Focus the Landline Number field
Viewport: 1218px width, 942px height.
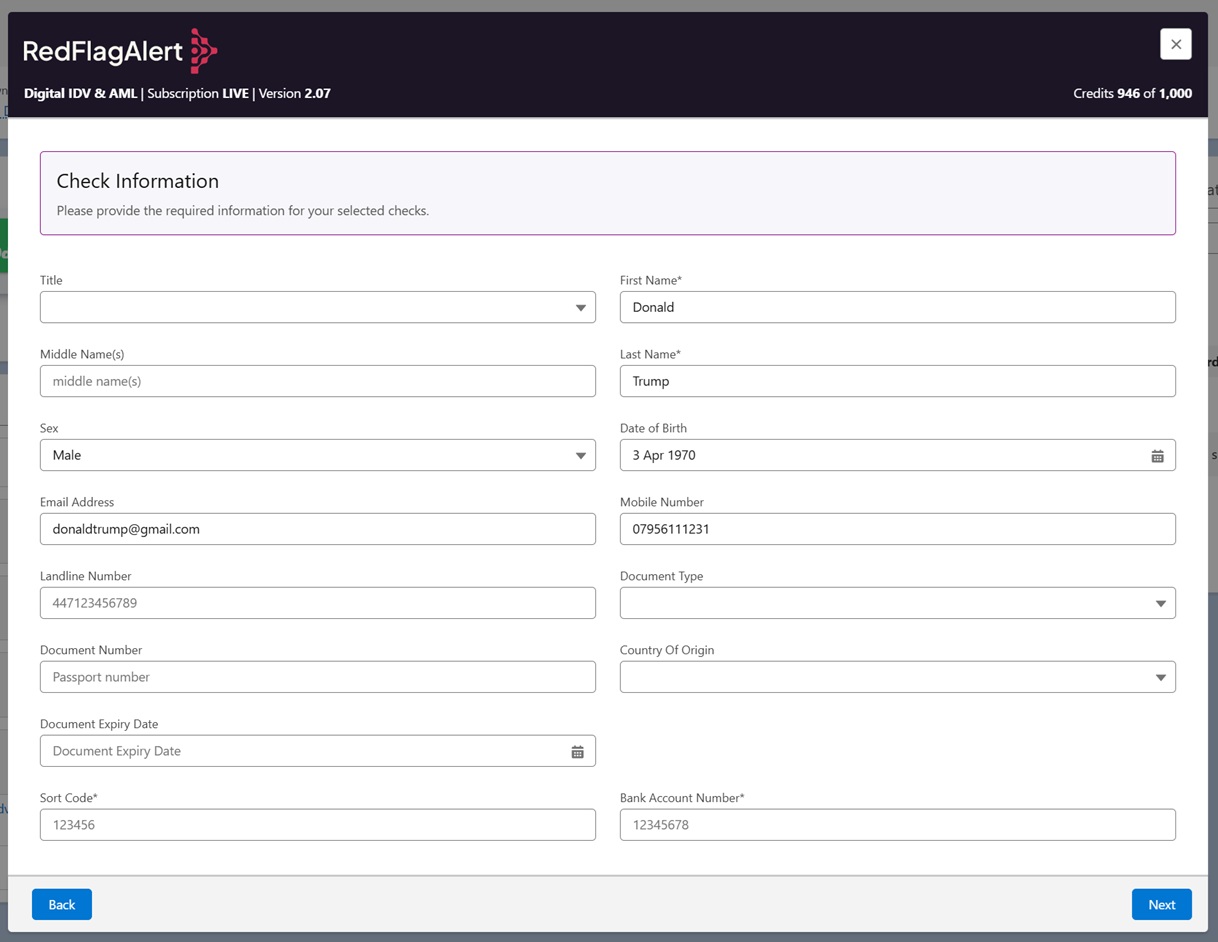pos(318,603)
